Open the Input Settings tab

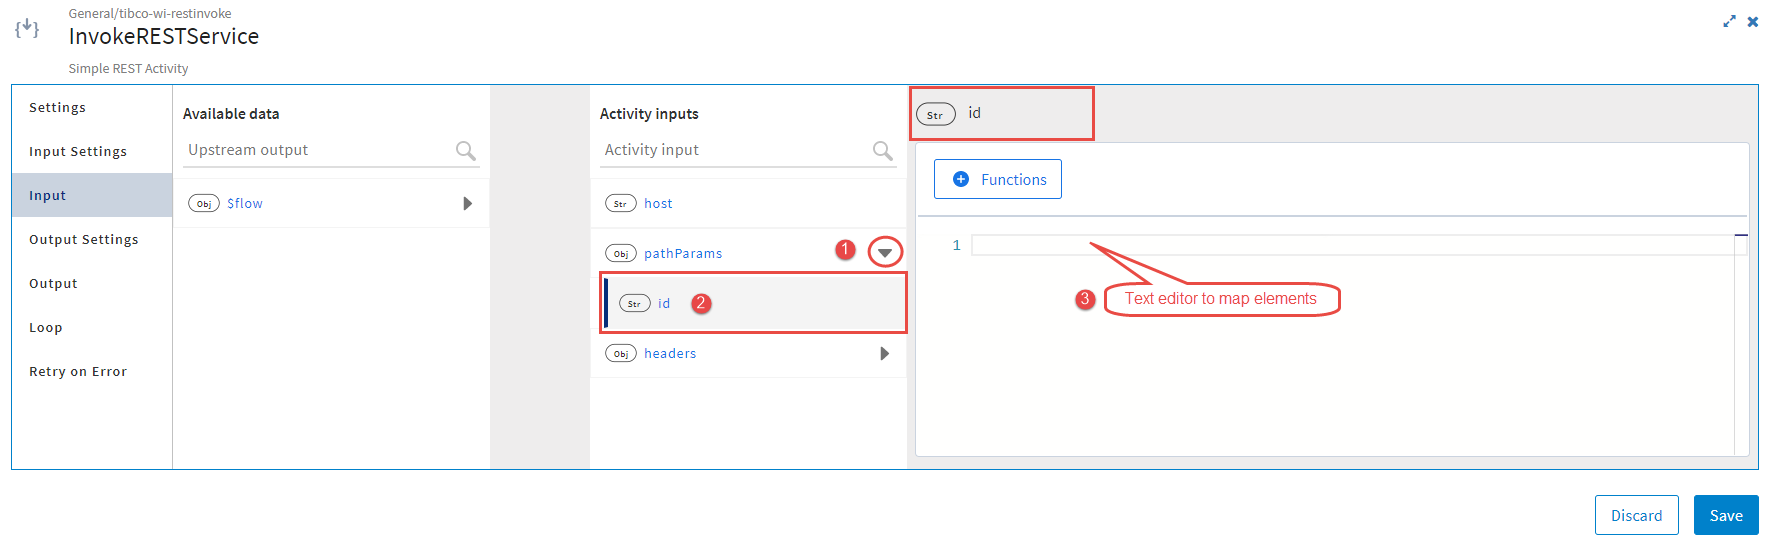[78, 152]
